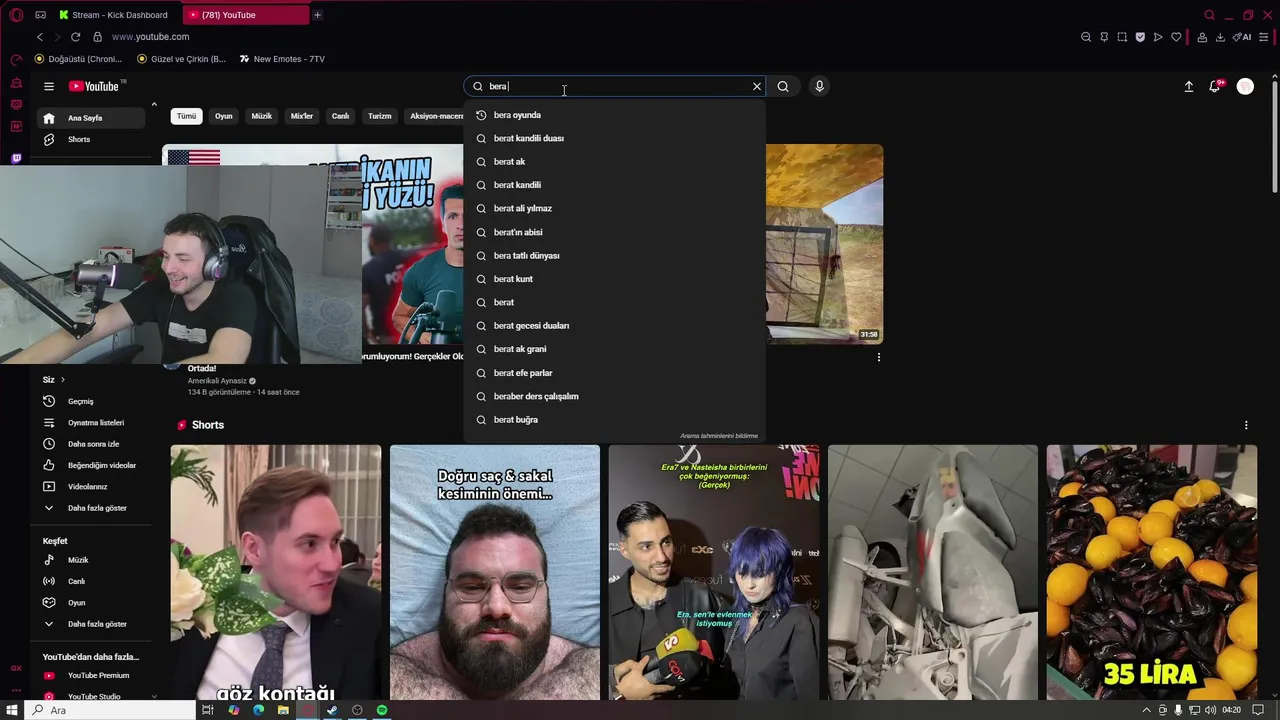The image size is (1280, 720).
Task: Open New Emotes - 7TV bookmark
Action: click(x=282, y=59)
